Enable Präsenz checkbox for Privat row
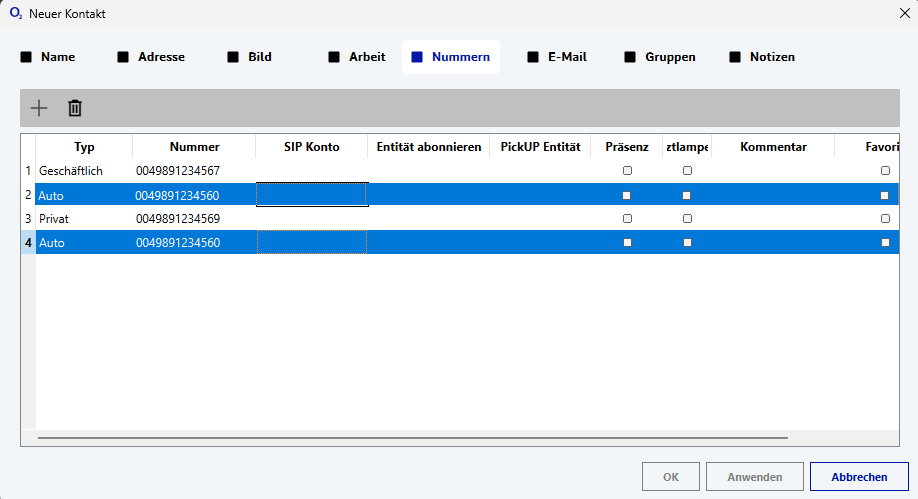This screenshot has width=918, height=499. click(x=627, y=219)
